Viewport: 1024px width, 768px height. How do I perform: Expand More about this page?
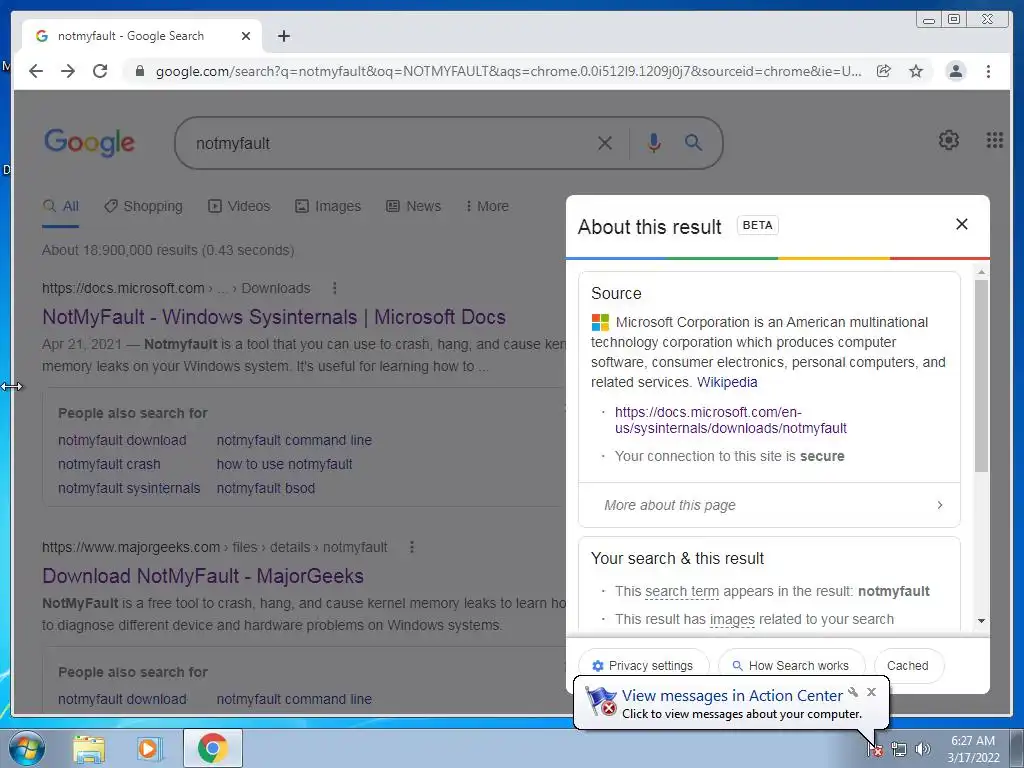click(x=769, y=505)
